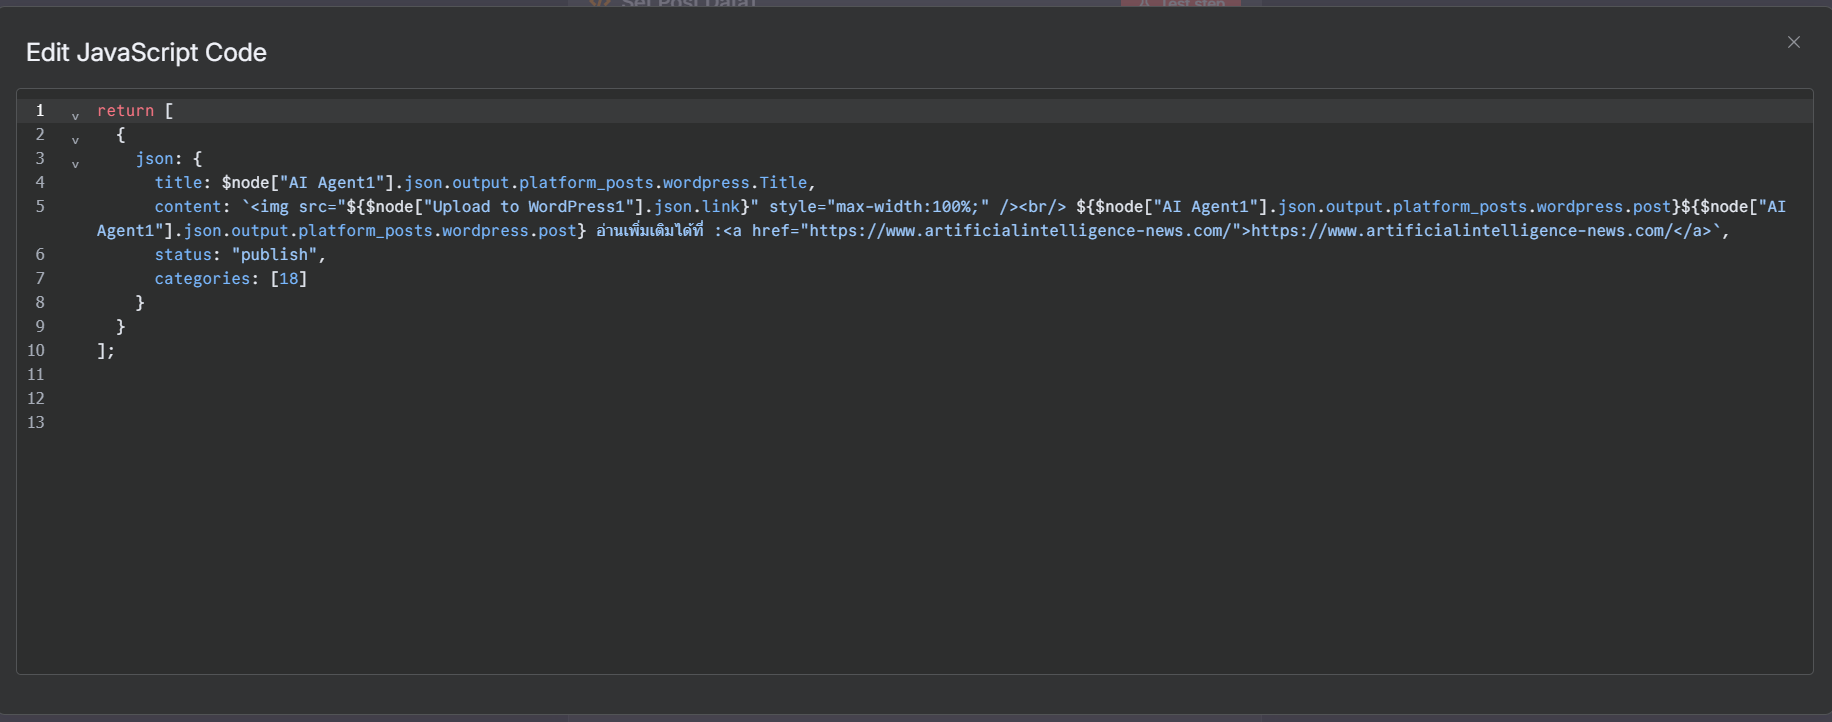Click line number 13 in the gutter
Viewport: 1832px width, 722px height.
(36, 422)
